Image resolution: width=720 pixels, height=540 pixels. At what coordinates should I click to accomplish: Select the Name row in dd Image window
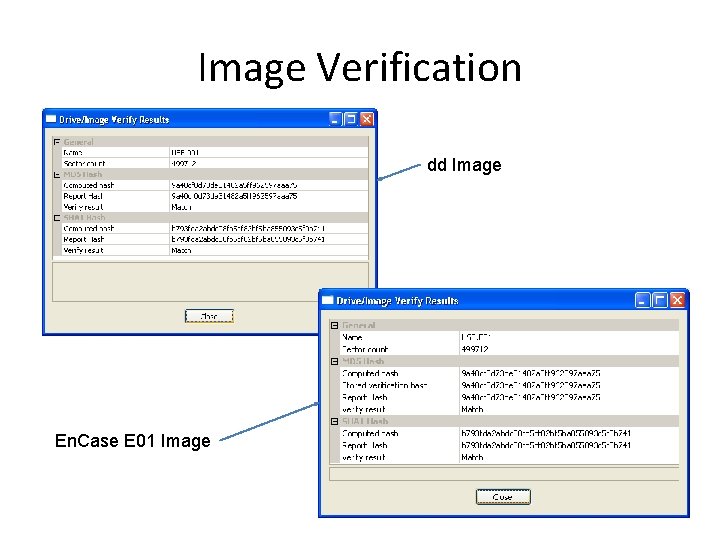tap(215, 152)
